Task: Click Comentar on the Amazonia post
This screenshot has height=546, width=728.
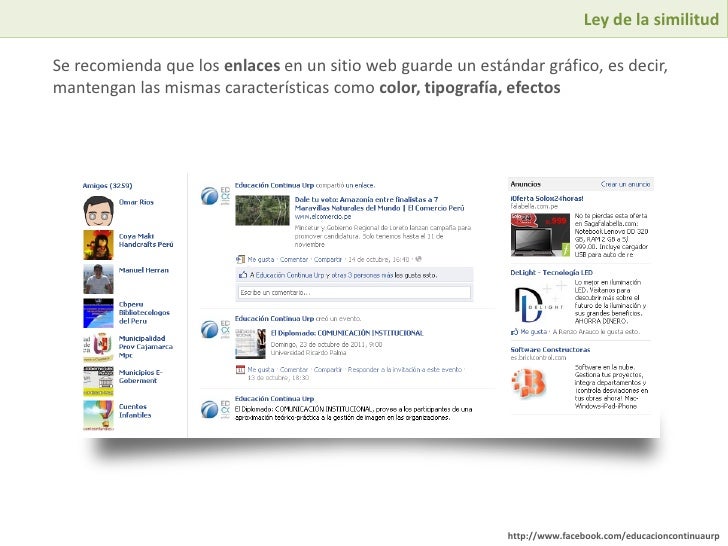Action: [x=294, y=260]
